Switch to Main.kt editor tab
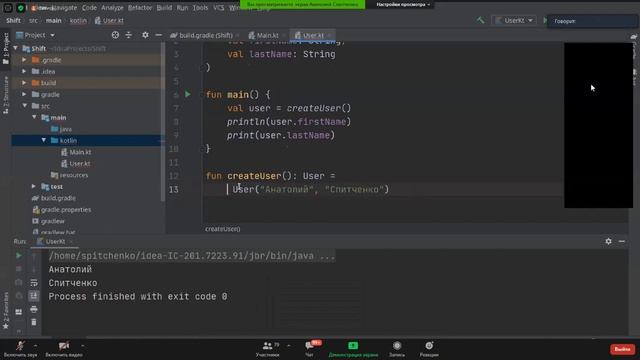Viewport: 640px width, 360px height. (x=267, y=35)
